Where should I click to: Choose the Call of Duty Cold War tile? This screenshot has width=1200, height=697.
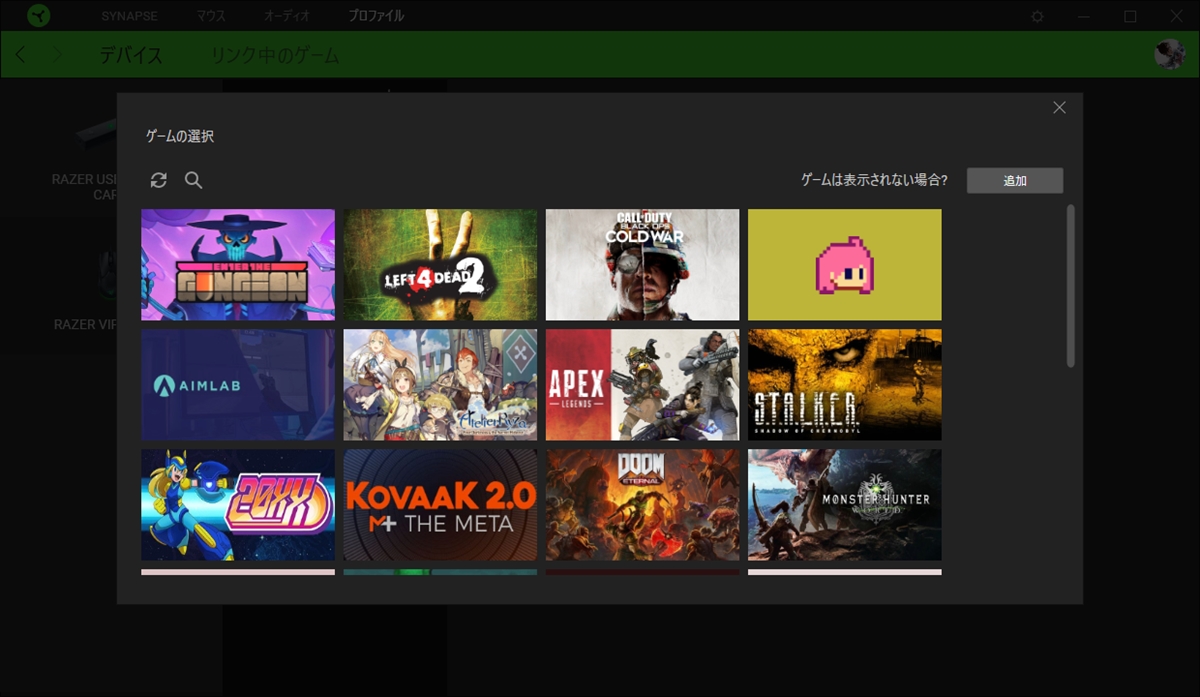642,264
